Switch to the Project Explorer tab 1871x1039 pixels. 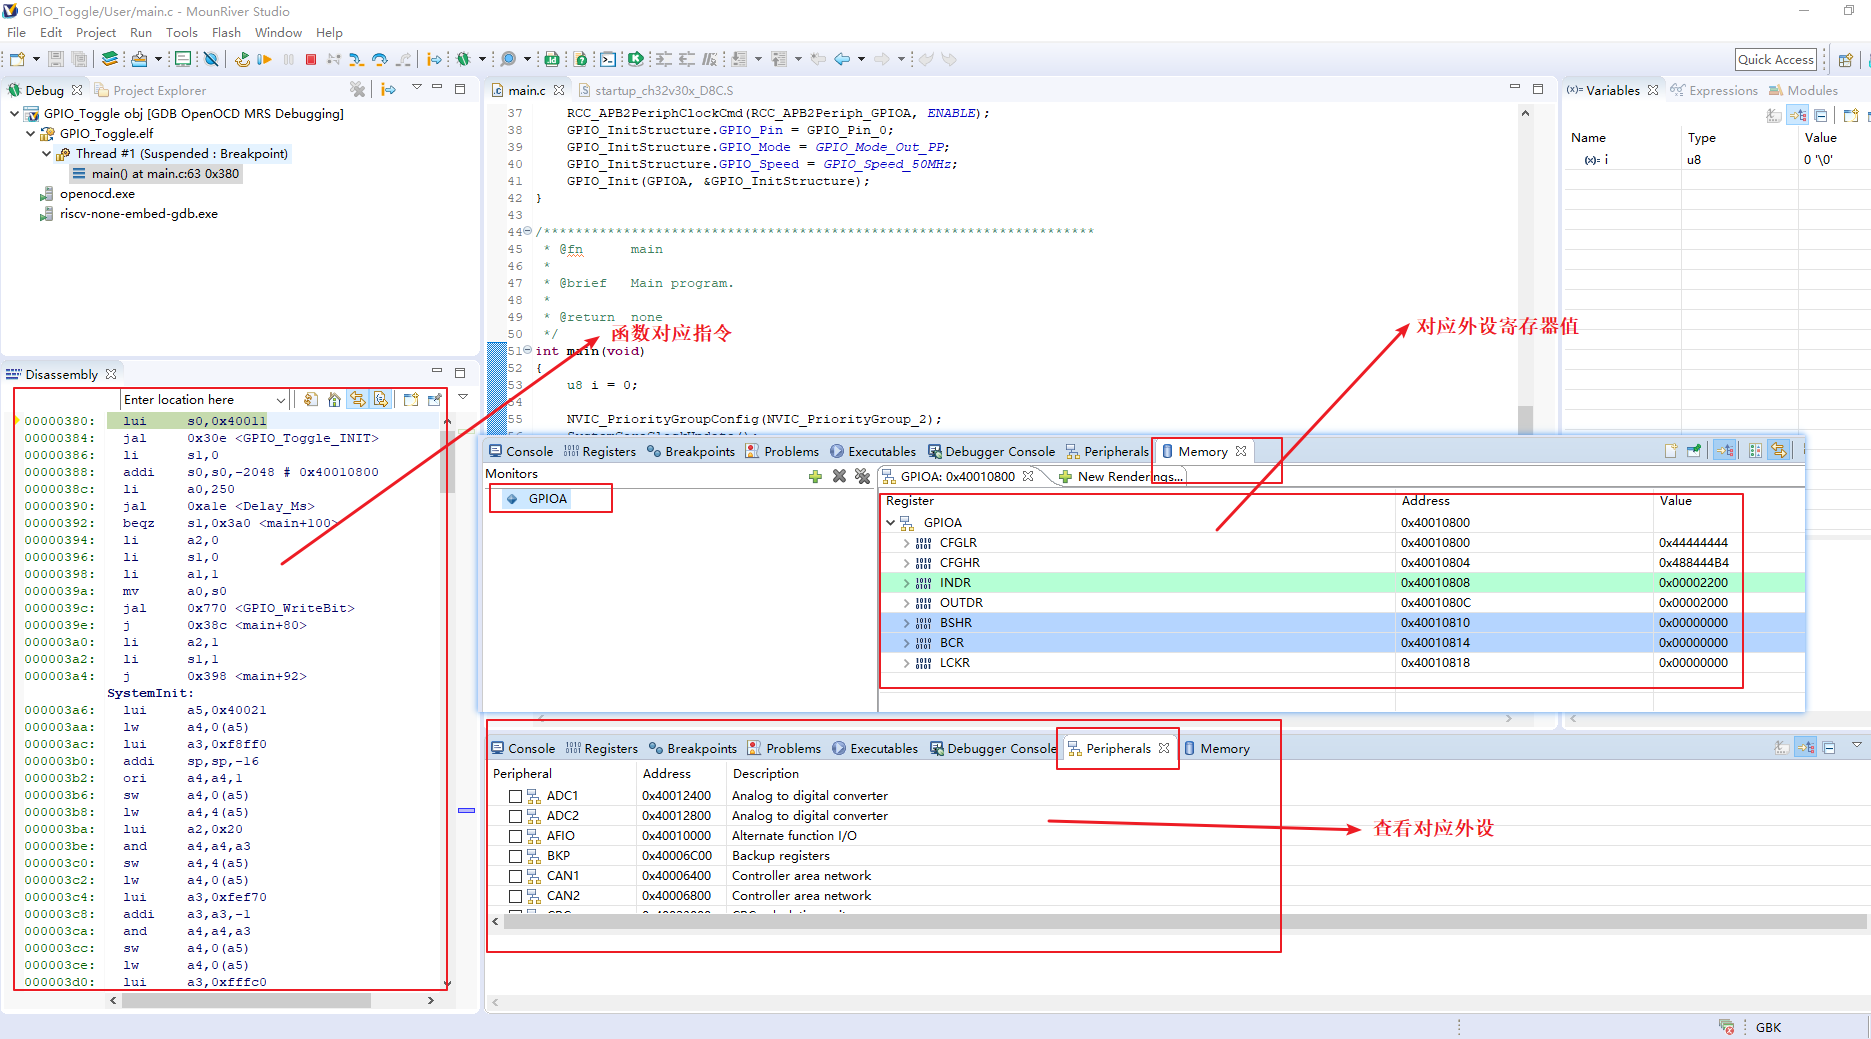(x=151, y=90)
